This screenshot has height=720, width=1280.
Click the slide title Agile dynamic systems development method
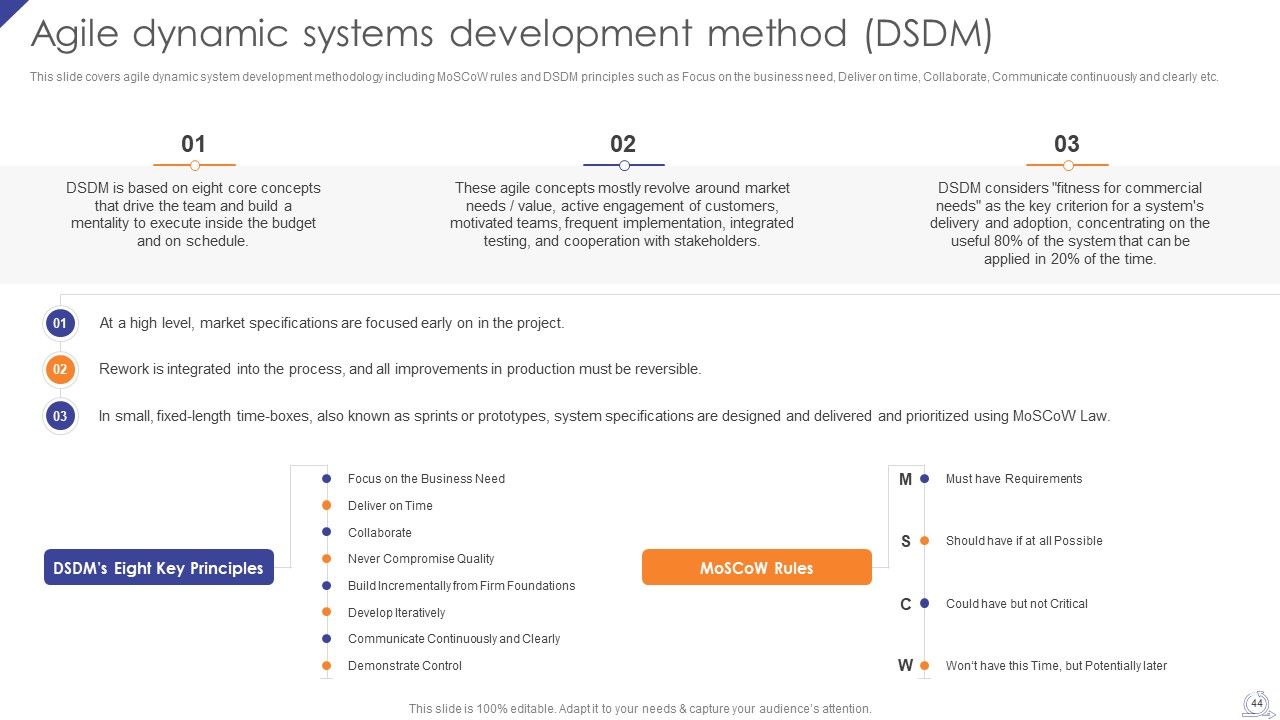(x=512, y=34)
